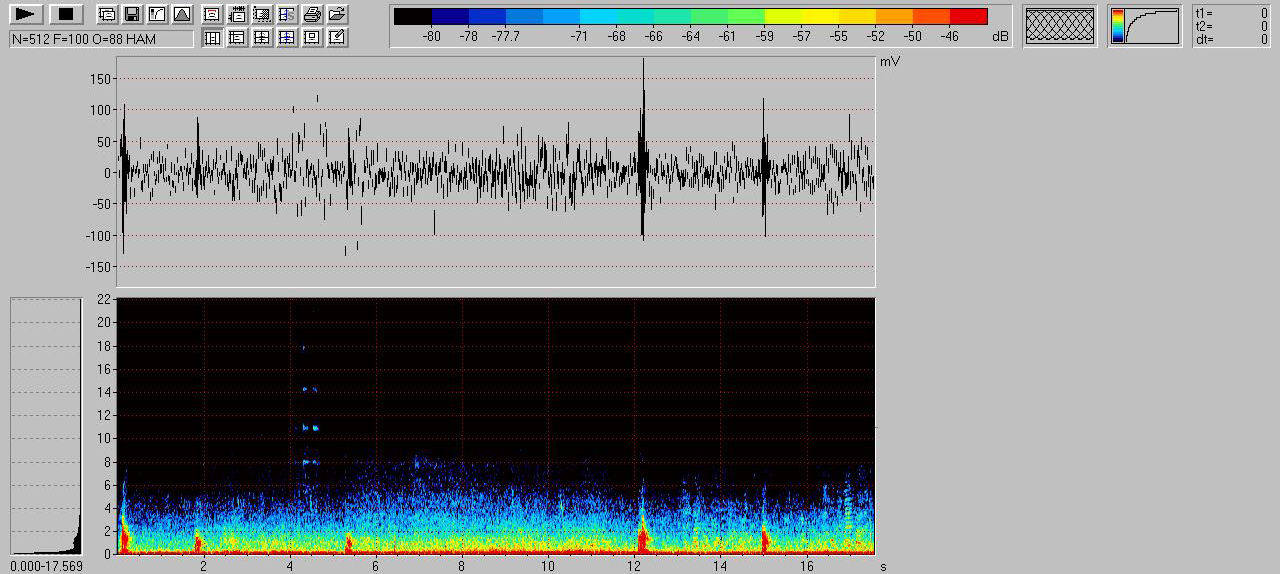Click the t1 t2 dt time readout panel
This screenshot has width=1280, height=574.
point(1231,26)
